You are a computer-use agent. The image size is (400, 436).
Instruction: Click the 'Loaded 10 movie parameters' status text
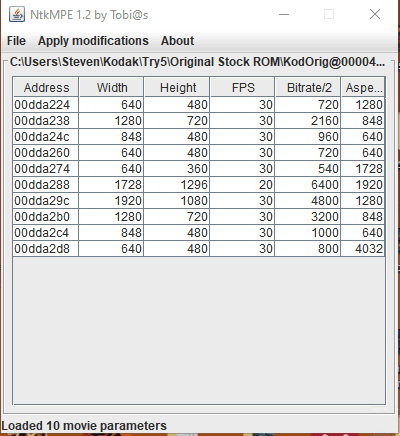(84, 426)
